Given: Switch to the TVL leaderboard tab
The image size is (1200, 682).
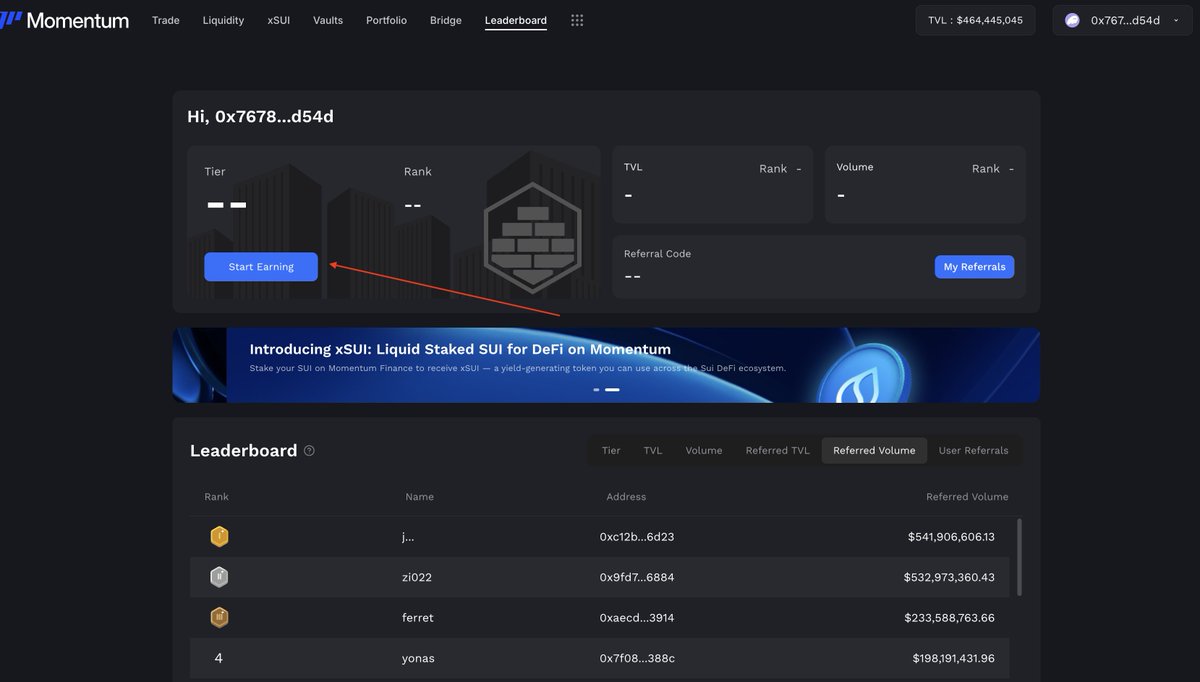Looking at the screenshot, I should coord(653,450).
